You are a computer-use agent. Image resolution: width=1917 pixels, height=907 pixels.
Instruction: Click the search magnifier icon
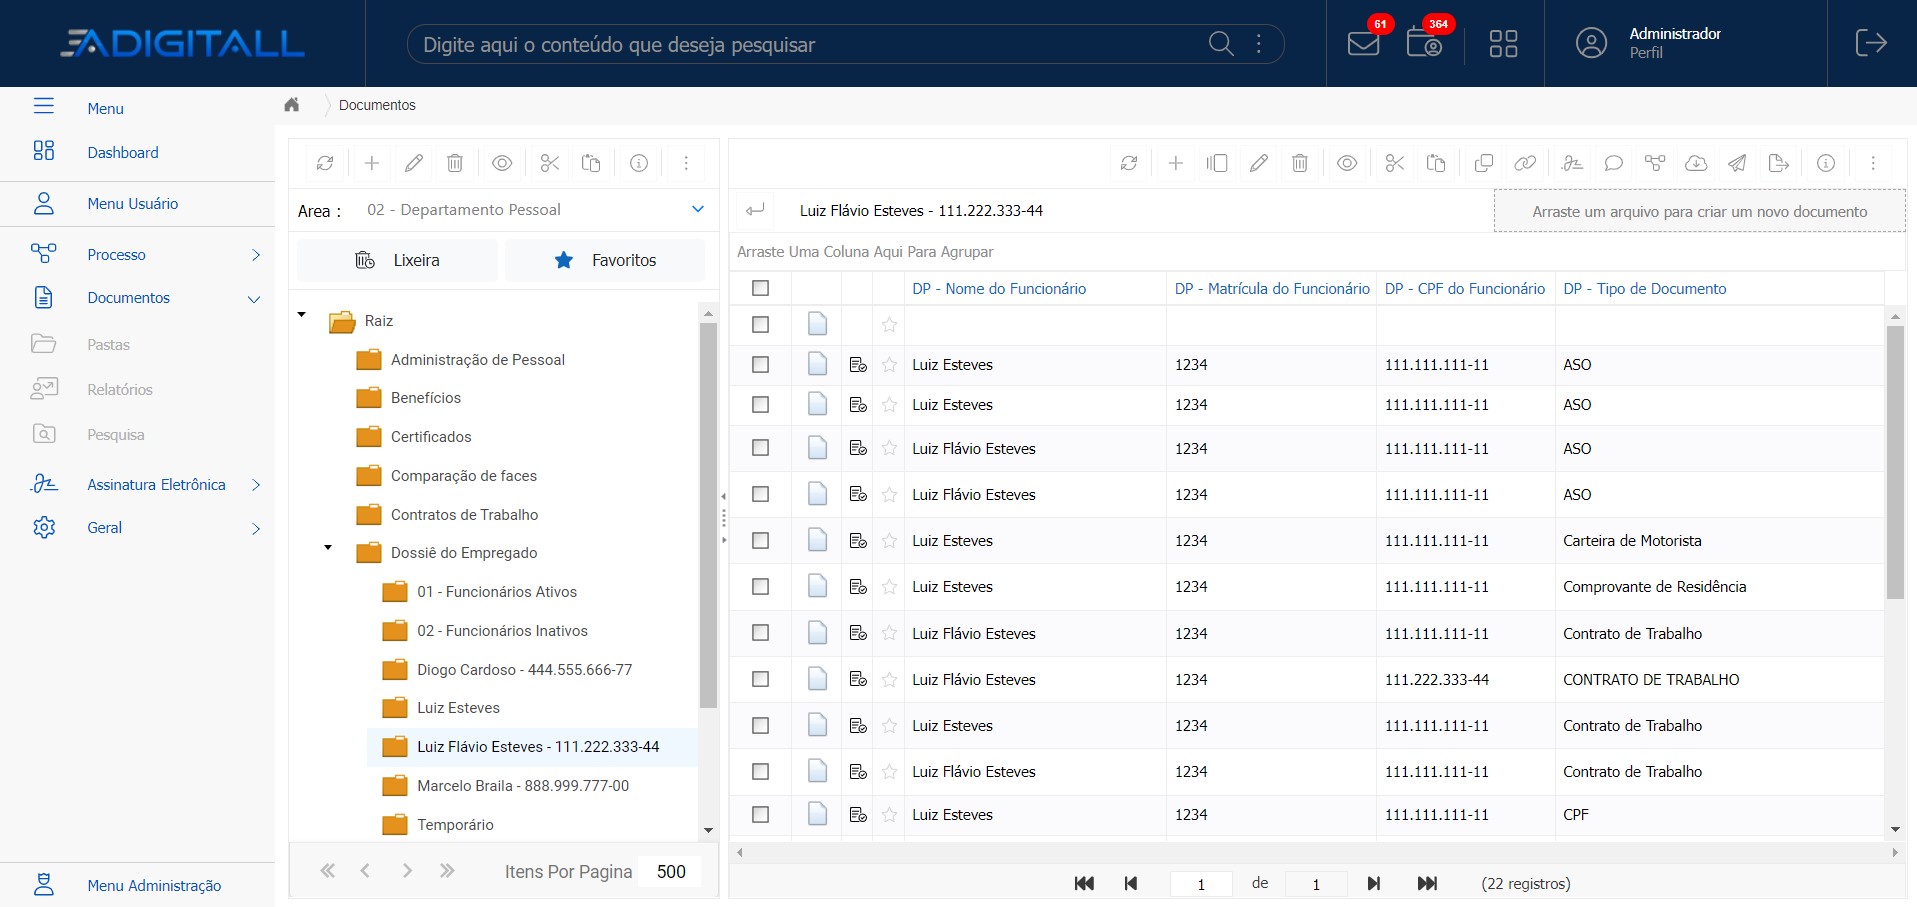[1221, 43]
